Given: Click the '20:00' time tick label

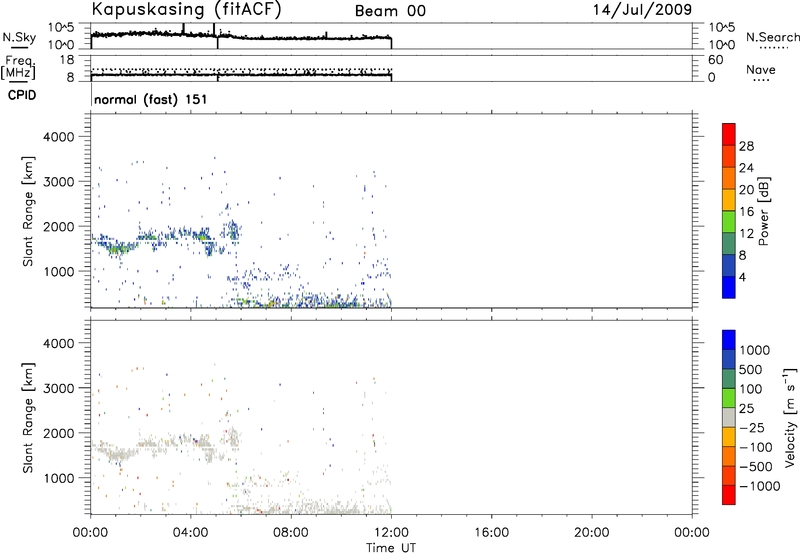Looking at the screenshot, I should pos(592,533).
